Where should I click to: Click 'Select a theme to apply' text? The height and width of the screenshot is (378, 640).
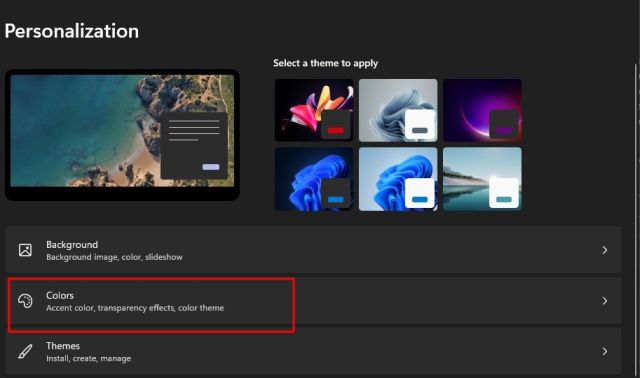pyautogui.click(x=325, y=63)
